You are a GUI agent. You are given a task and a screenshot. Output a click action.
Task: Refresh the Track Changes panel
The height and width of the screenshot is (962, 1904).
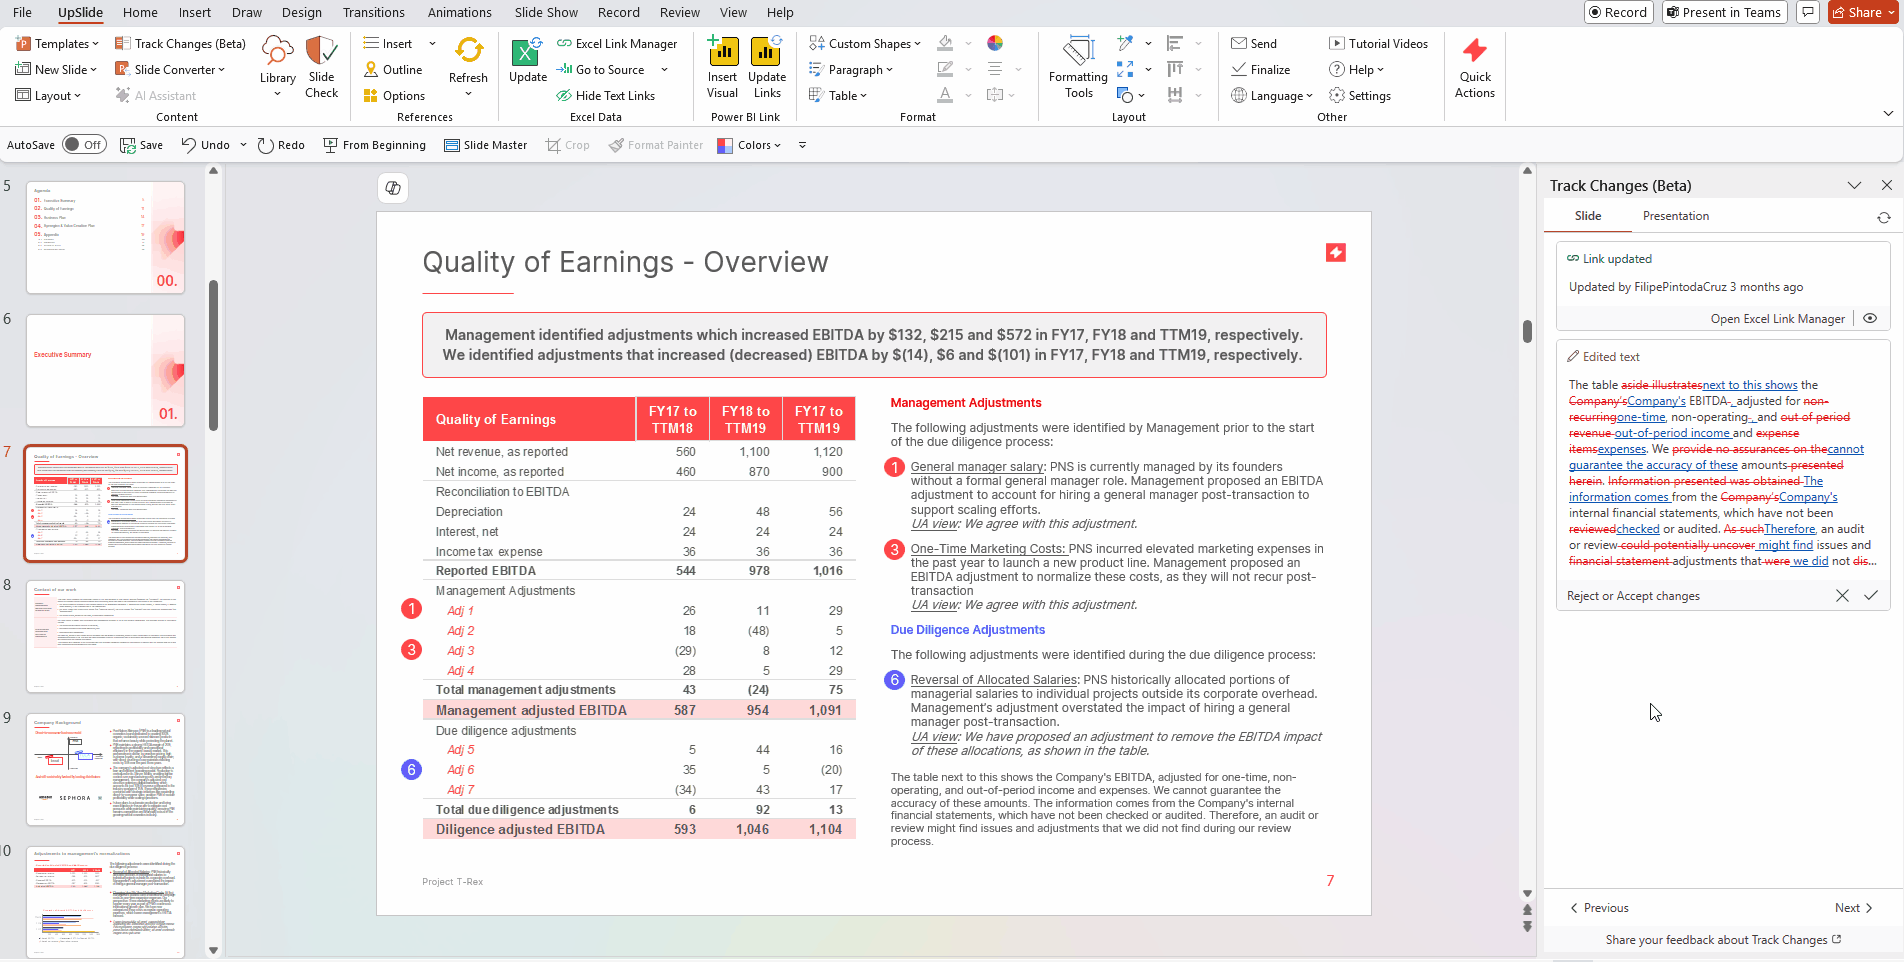(x=1883, y=217)
